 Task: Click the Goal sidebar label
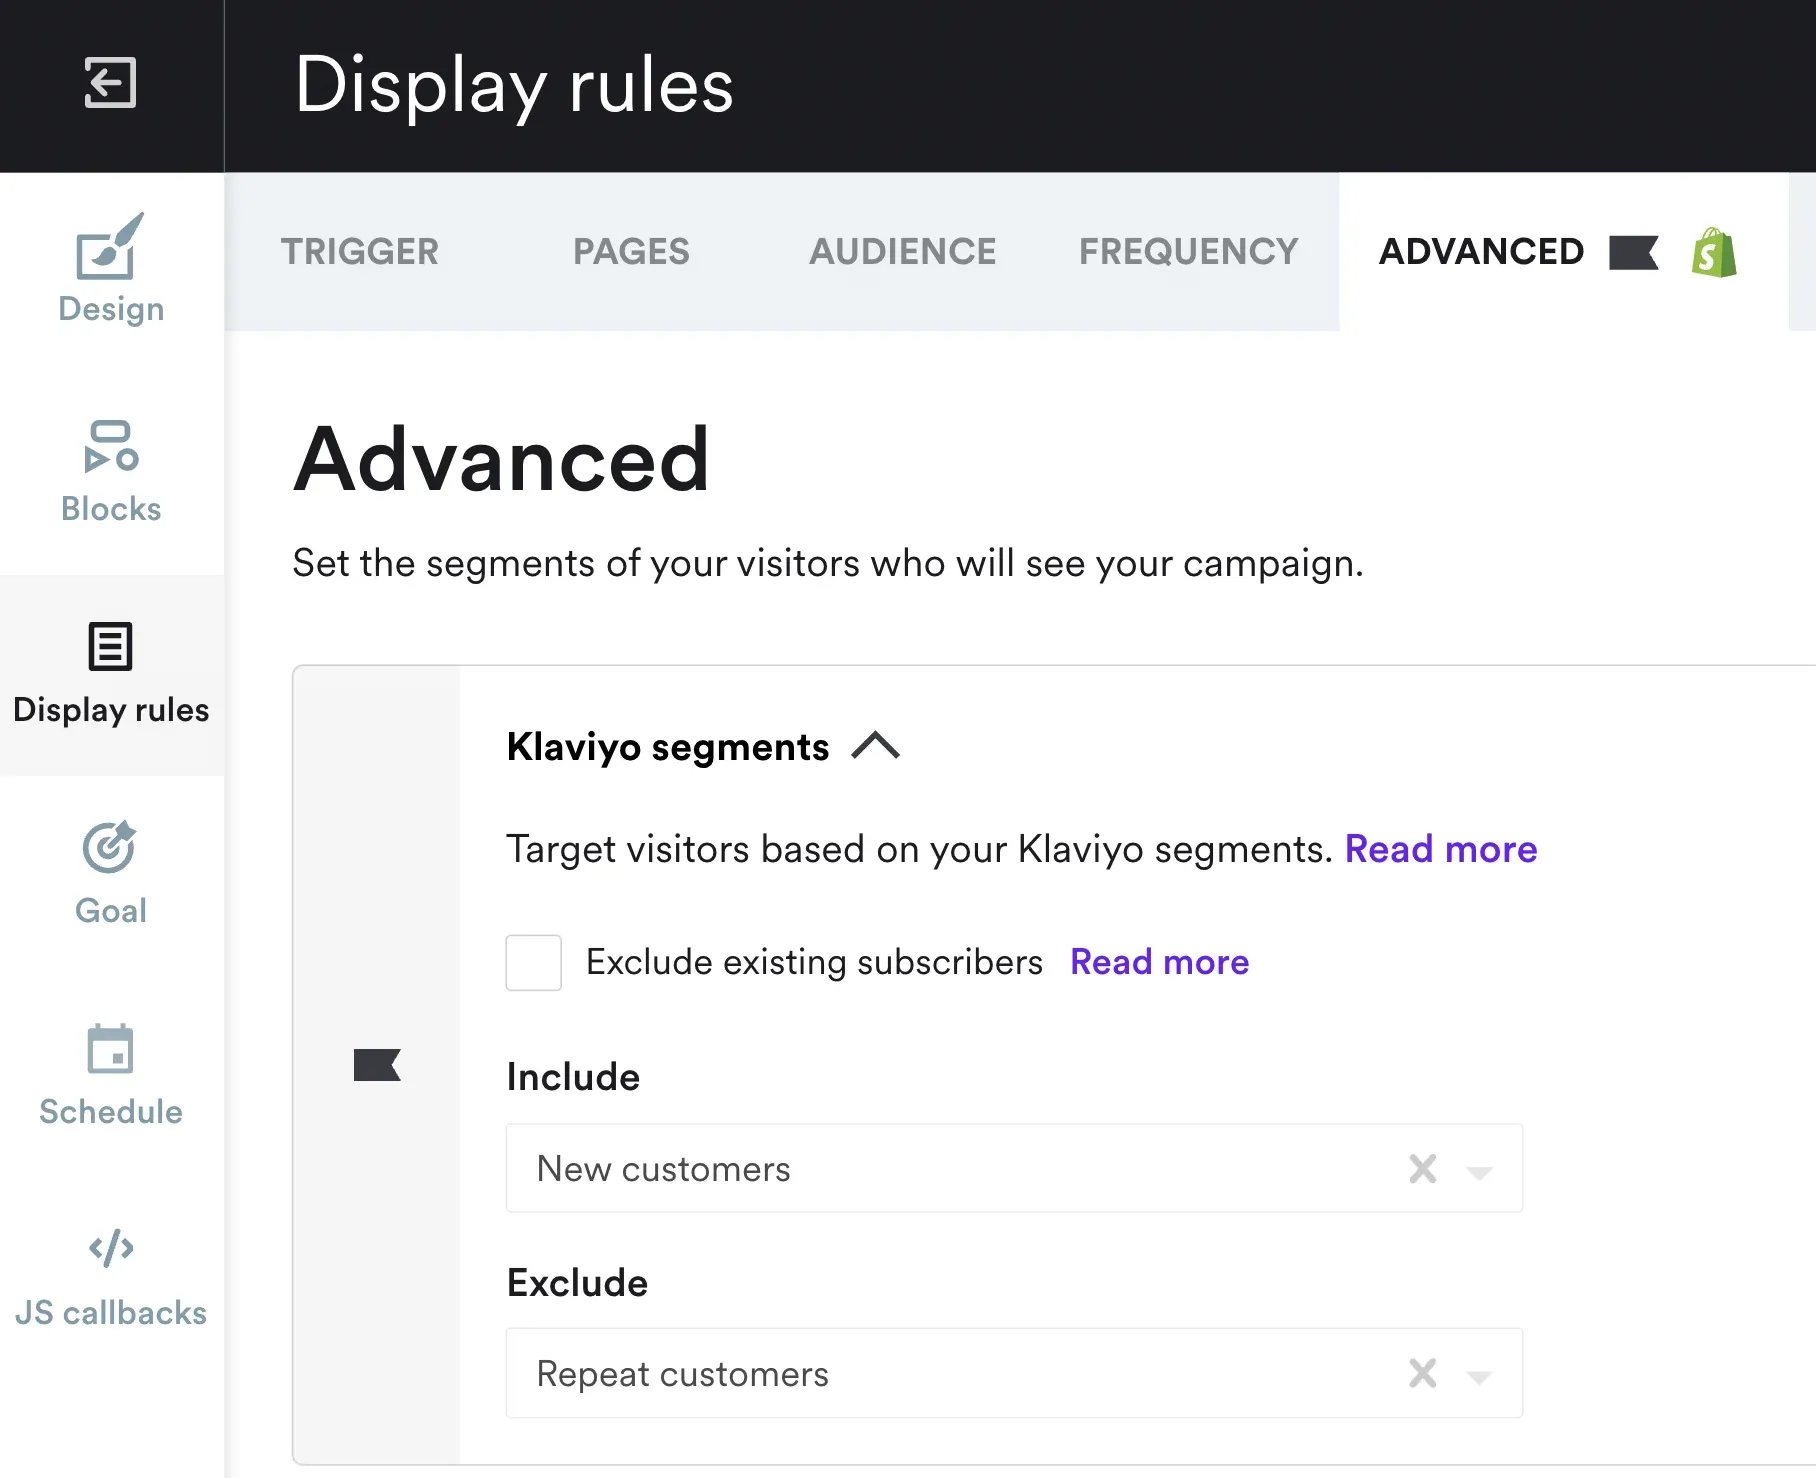(x=111, y=910)
